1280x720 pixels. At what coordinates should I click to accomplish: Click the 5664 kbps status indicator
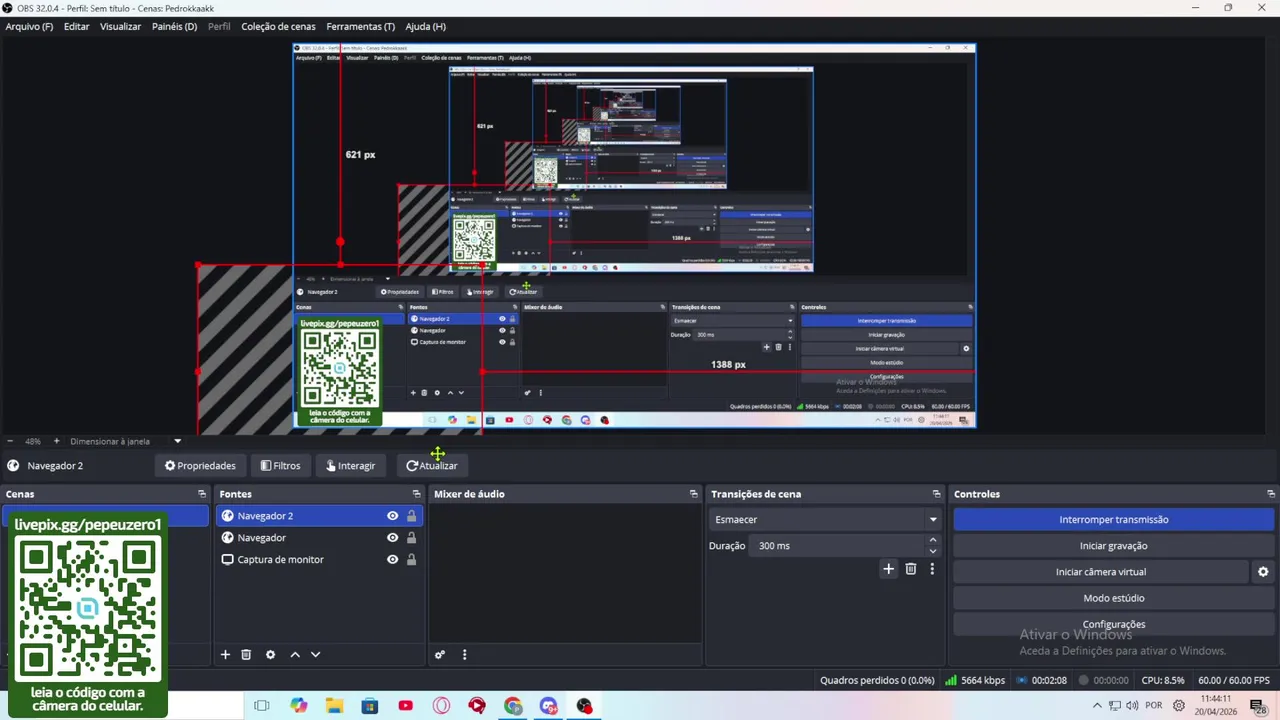[975, 681]
